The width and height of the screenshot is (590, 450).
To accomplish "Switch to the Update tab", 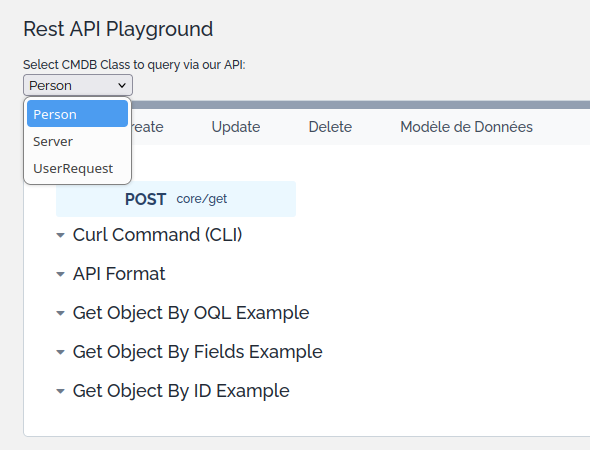I will click(236, 127).
